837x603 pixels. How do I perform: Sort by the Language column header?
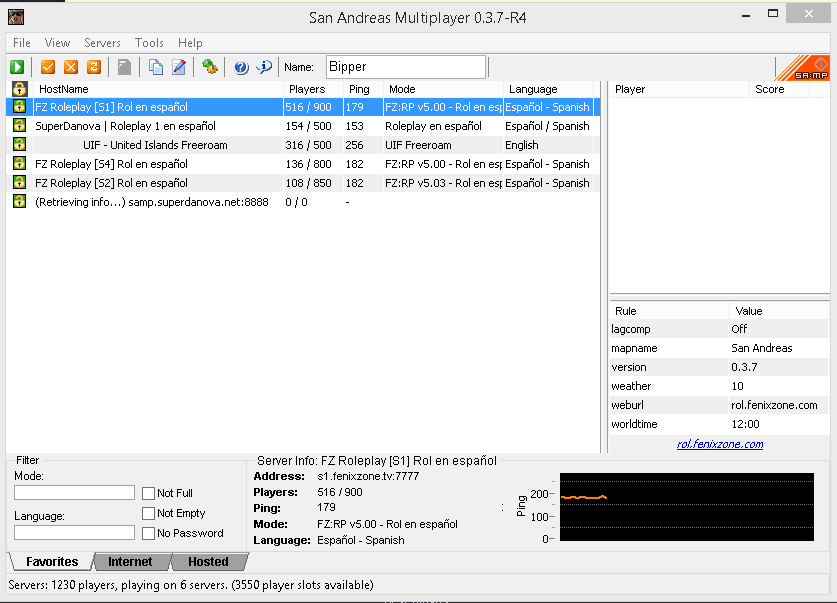(548, 89)
